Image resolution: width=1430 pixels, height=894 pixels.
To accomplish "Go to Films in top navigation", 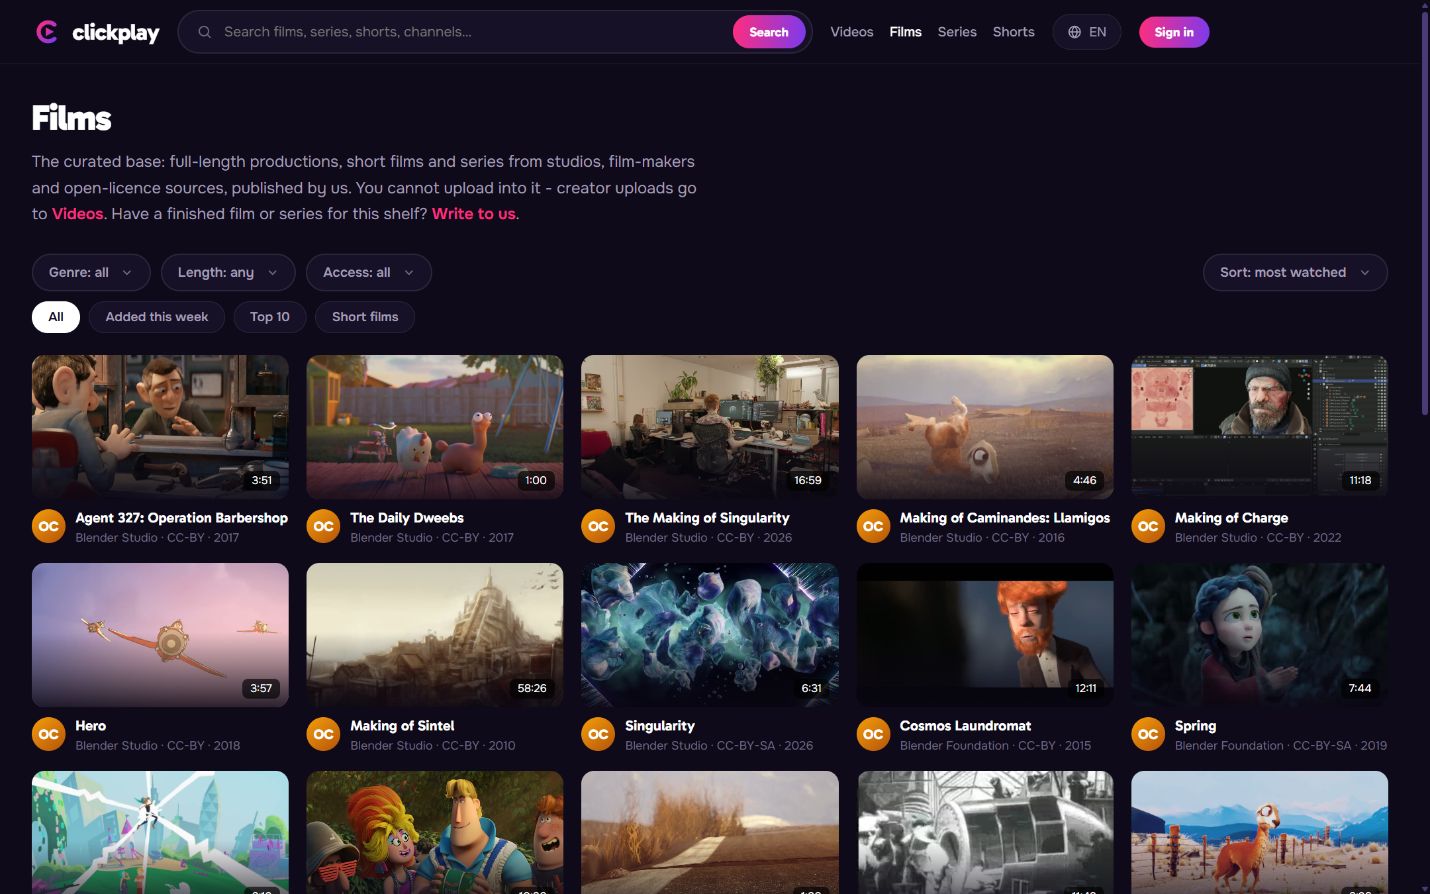I will [x=906, y=32].
